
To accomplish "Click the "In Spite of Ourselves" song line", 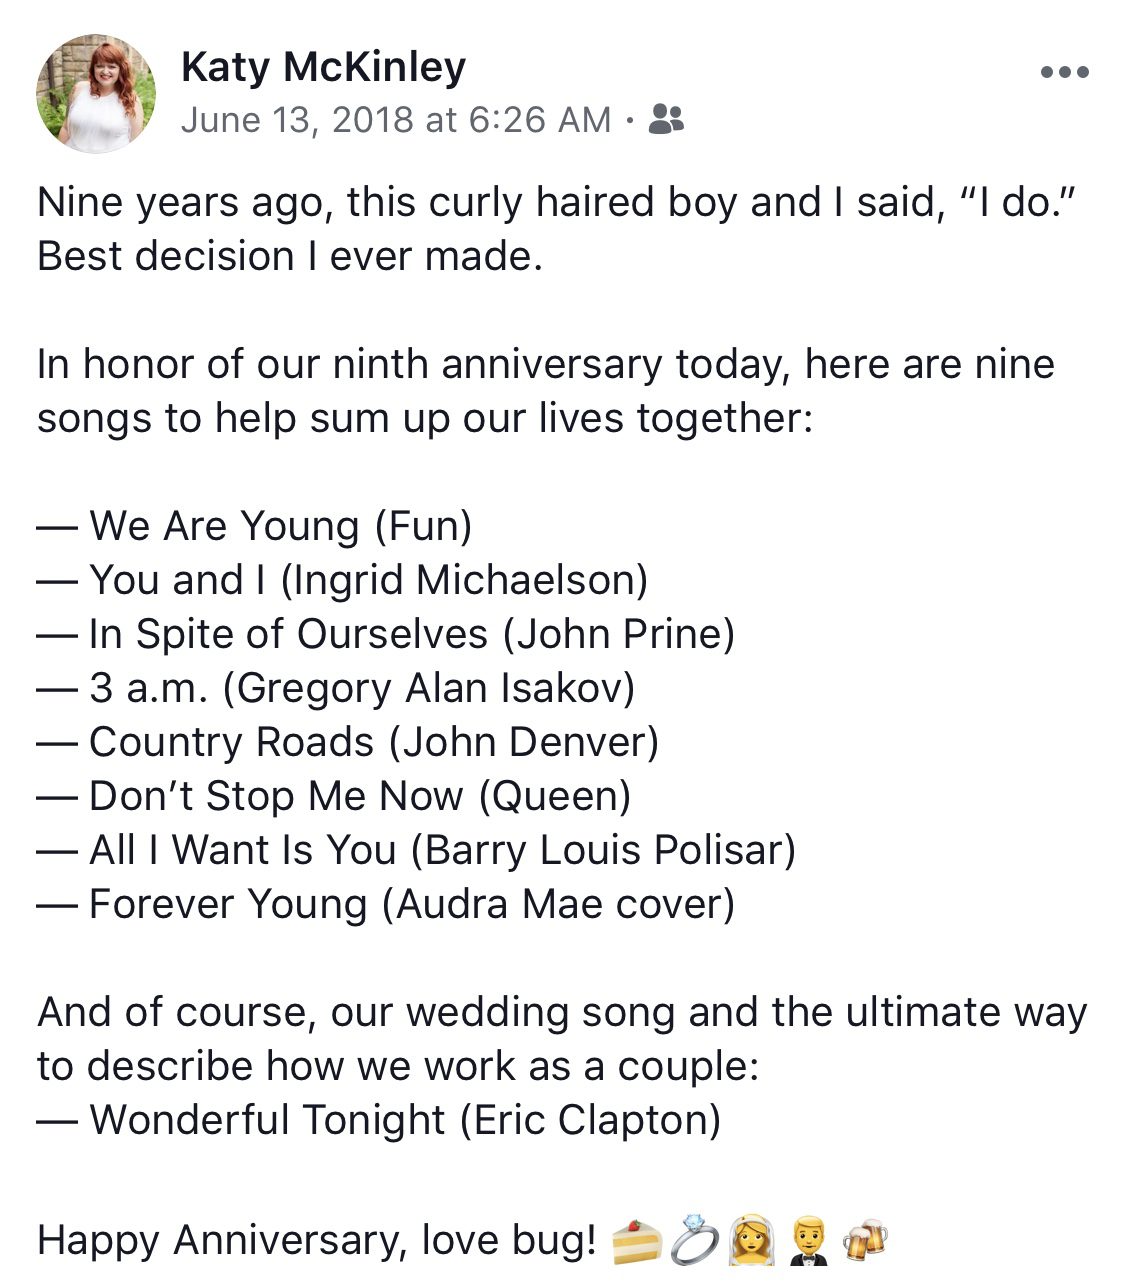I will [x=411, y=634].
